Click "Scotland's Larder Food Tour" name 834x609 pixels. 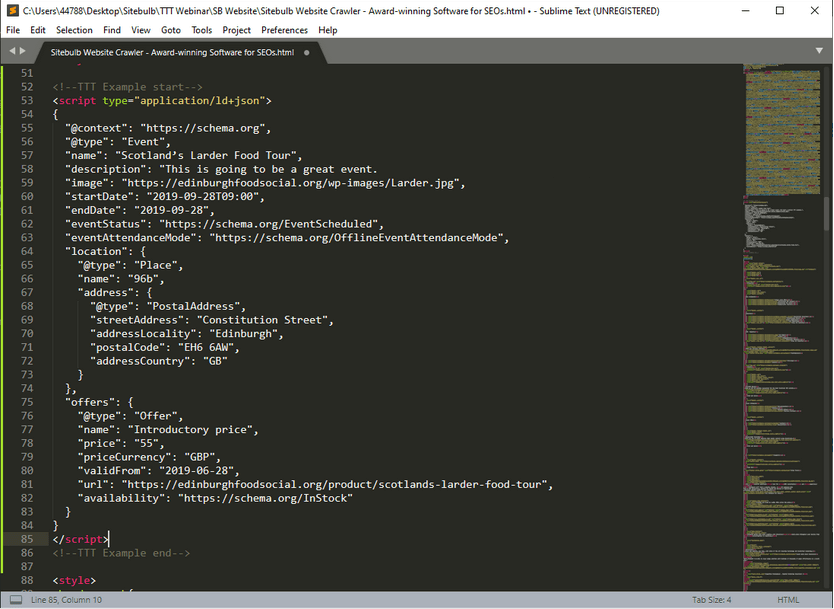pos(206,155)
